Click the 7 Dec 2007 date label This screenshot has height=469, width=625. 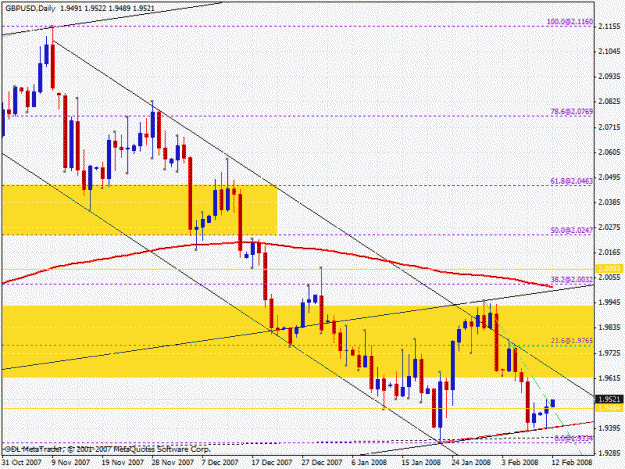[220, 463]
